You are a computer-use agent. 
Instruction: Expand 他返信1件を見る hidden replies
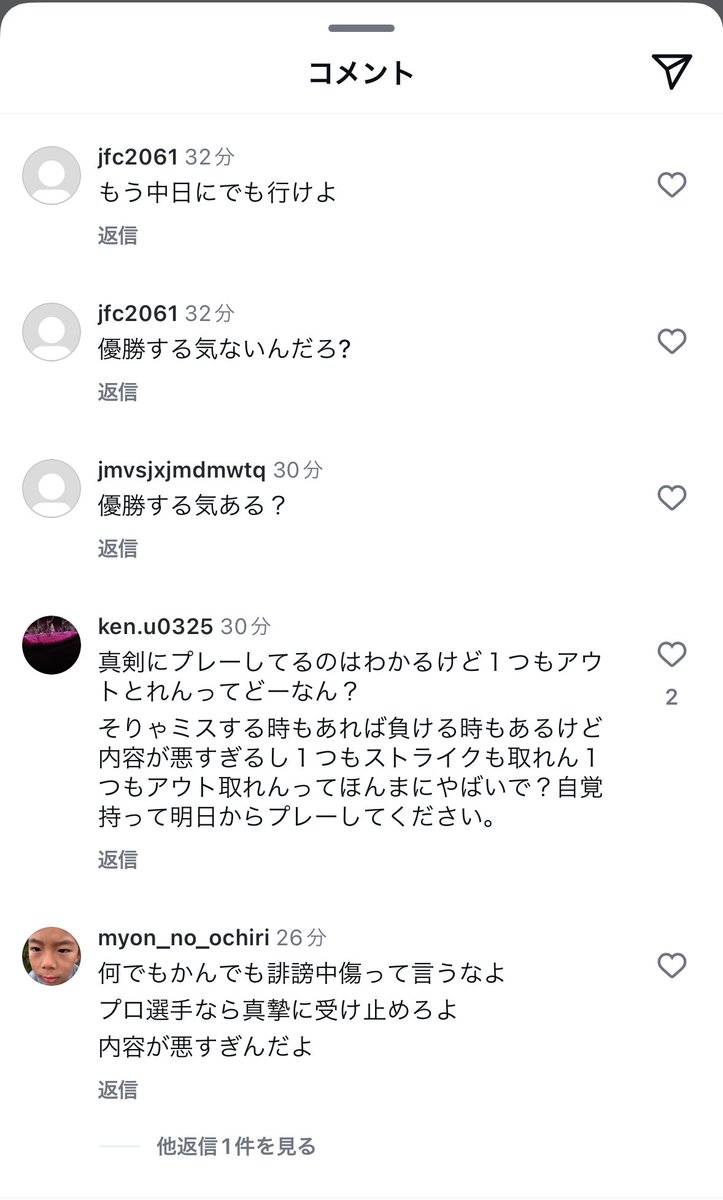coord(236,1146)
